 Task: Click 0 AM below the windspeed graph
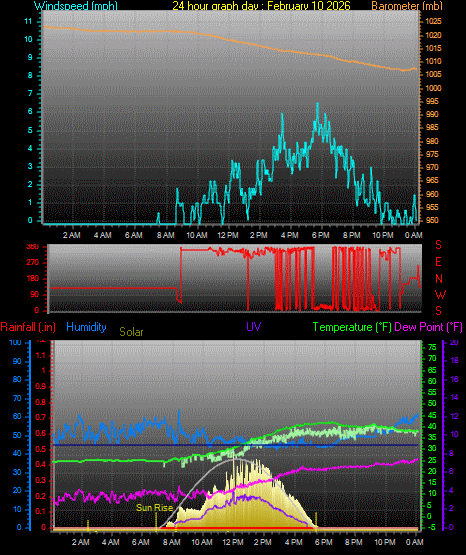click(x=413, y=235)
